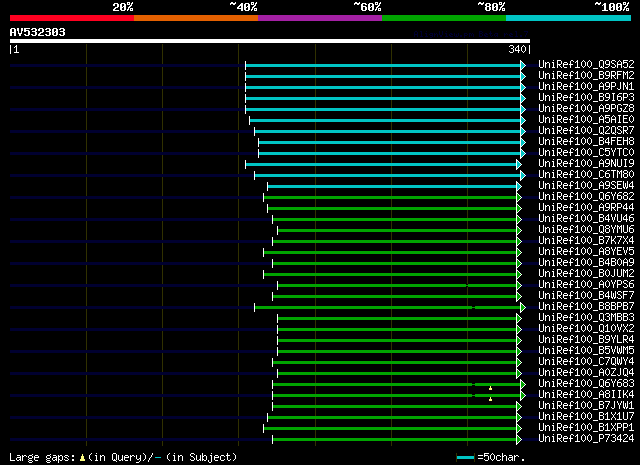The width and height of the screenshot is (640, 465).
Task: Select the UniRef100_Q6Y683 label
Action: (x=586, y=384)
